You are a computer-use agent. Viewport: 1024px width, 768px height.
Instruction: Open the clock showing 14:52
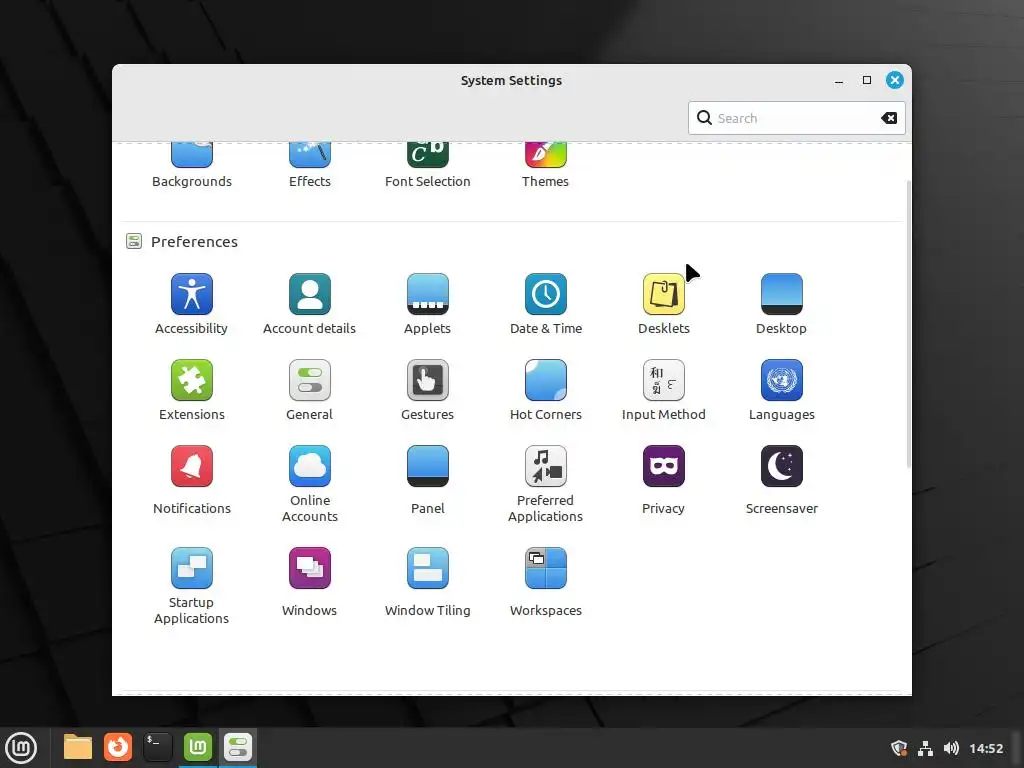pyautogui.click(x=985, y=748)
